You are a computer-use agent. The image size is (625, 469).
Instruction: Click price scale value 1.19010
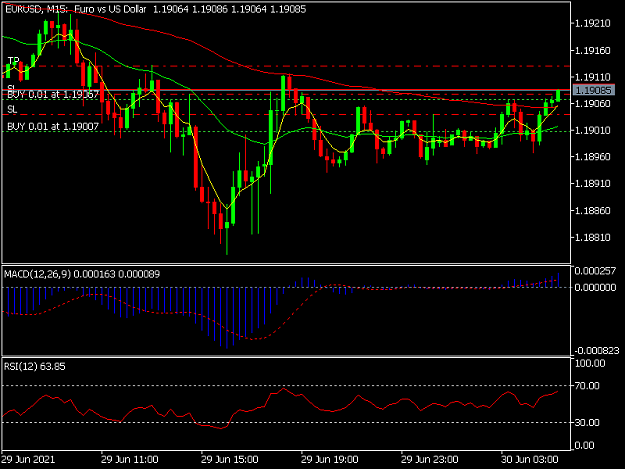592,130
